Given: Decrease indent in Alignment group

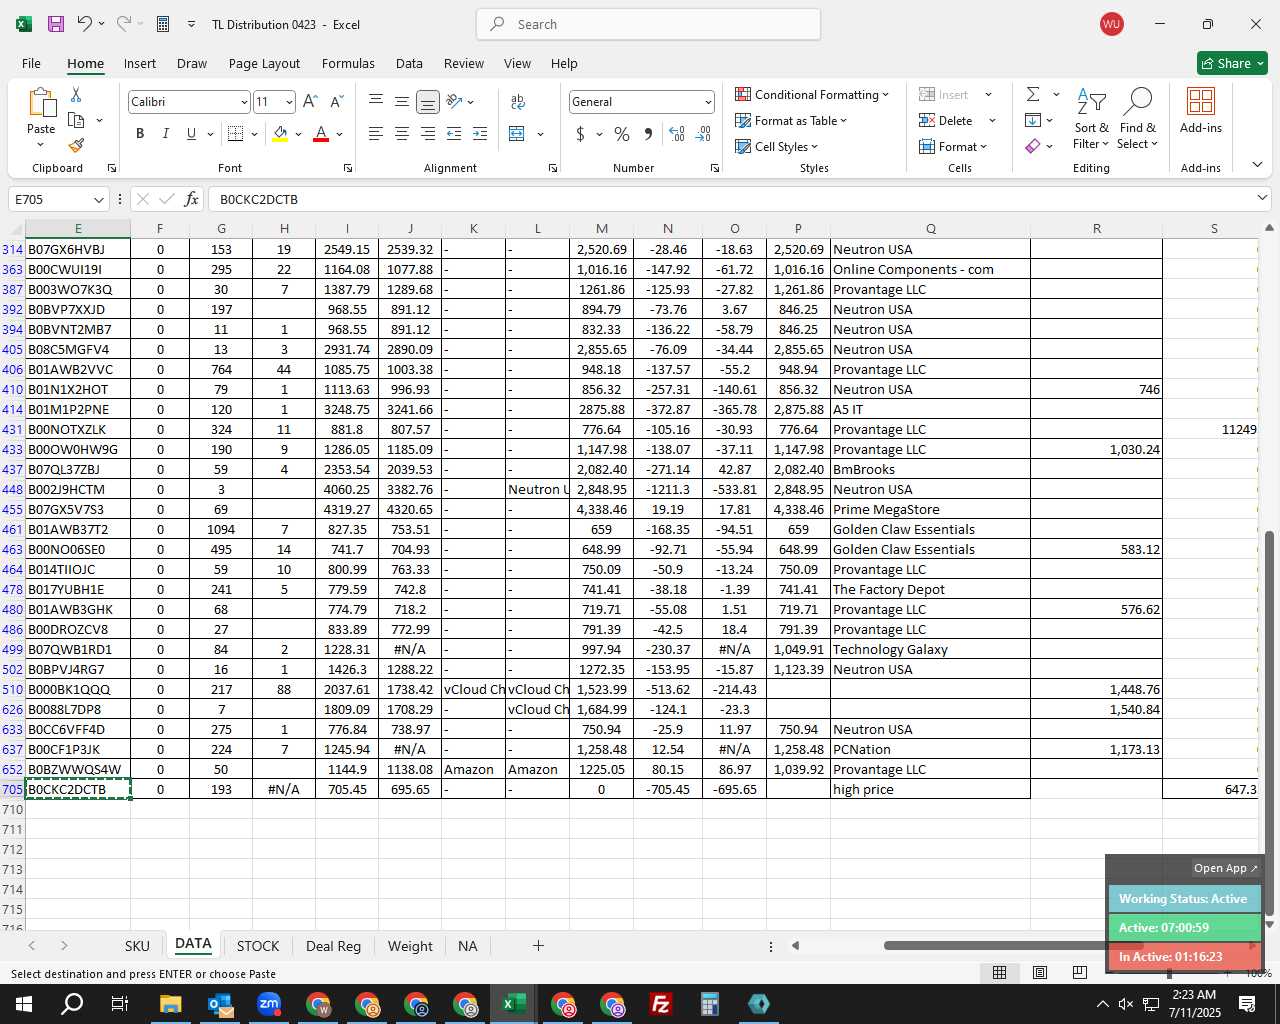Looking at the screenshot, I should pyautogui.click(x=454, y=133).
